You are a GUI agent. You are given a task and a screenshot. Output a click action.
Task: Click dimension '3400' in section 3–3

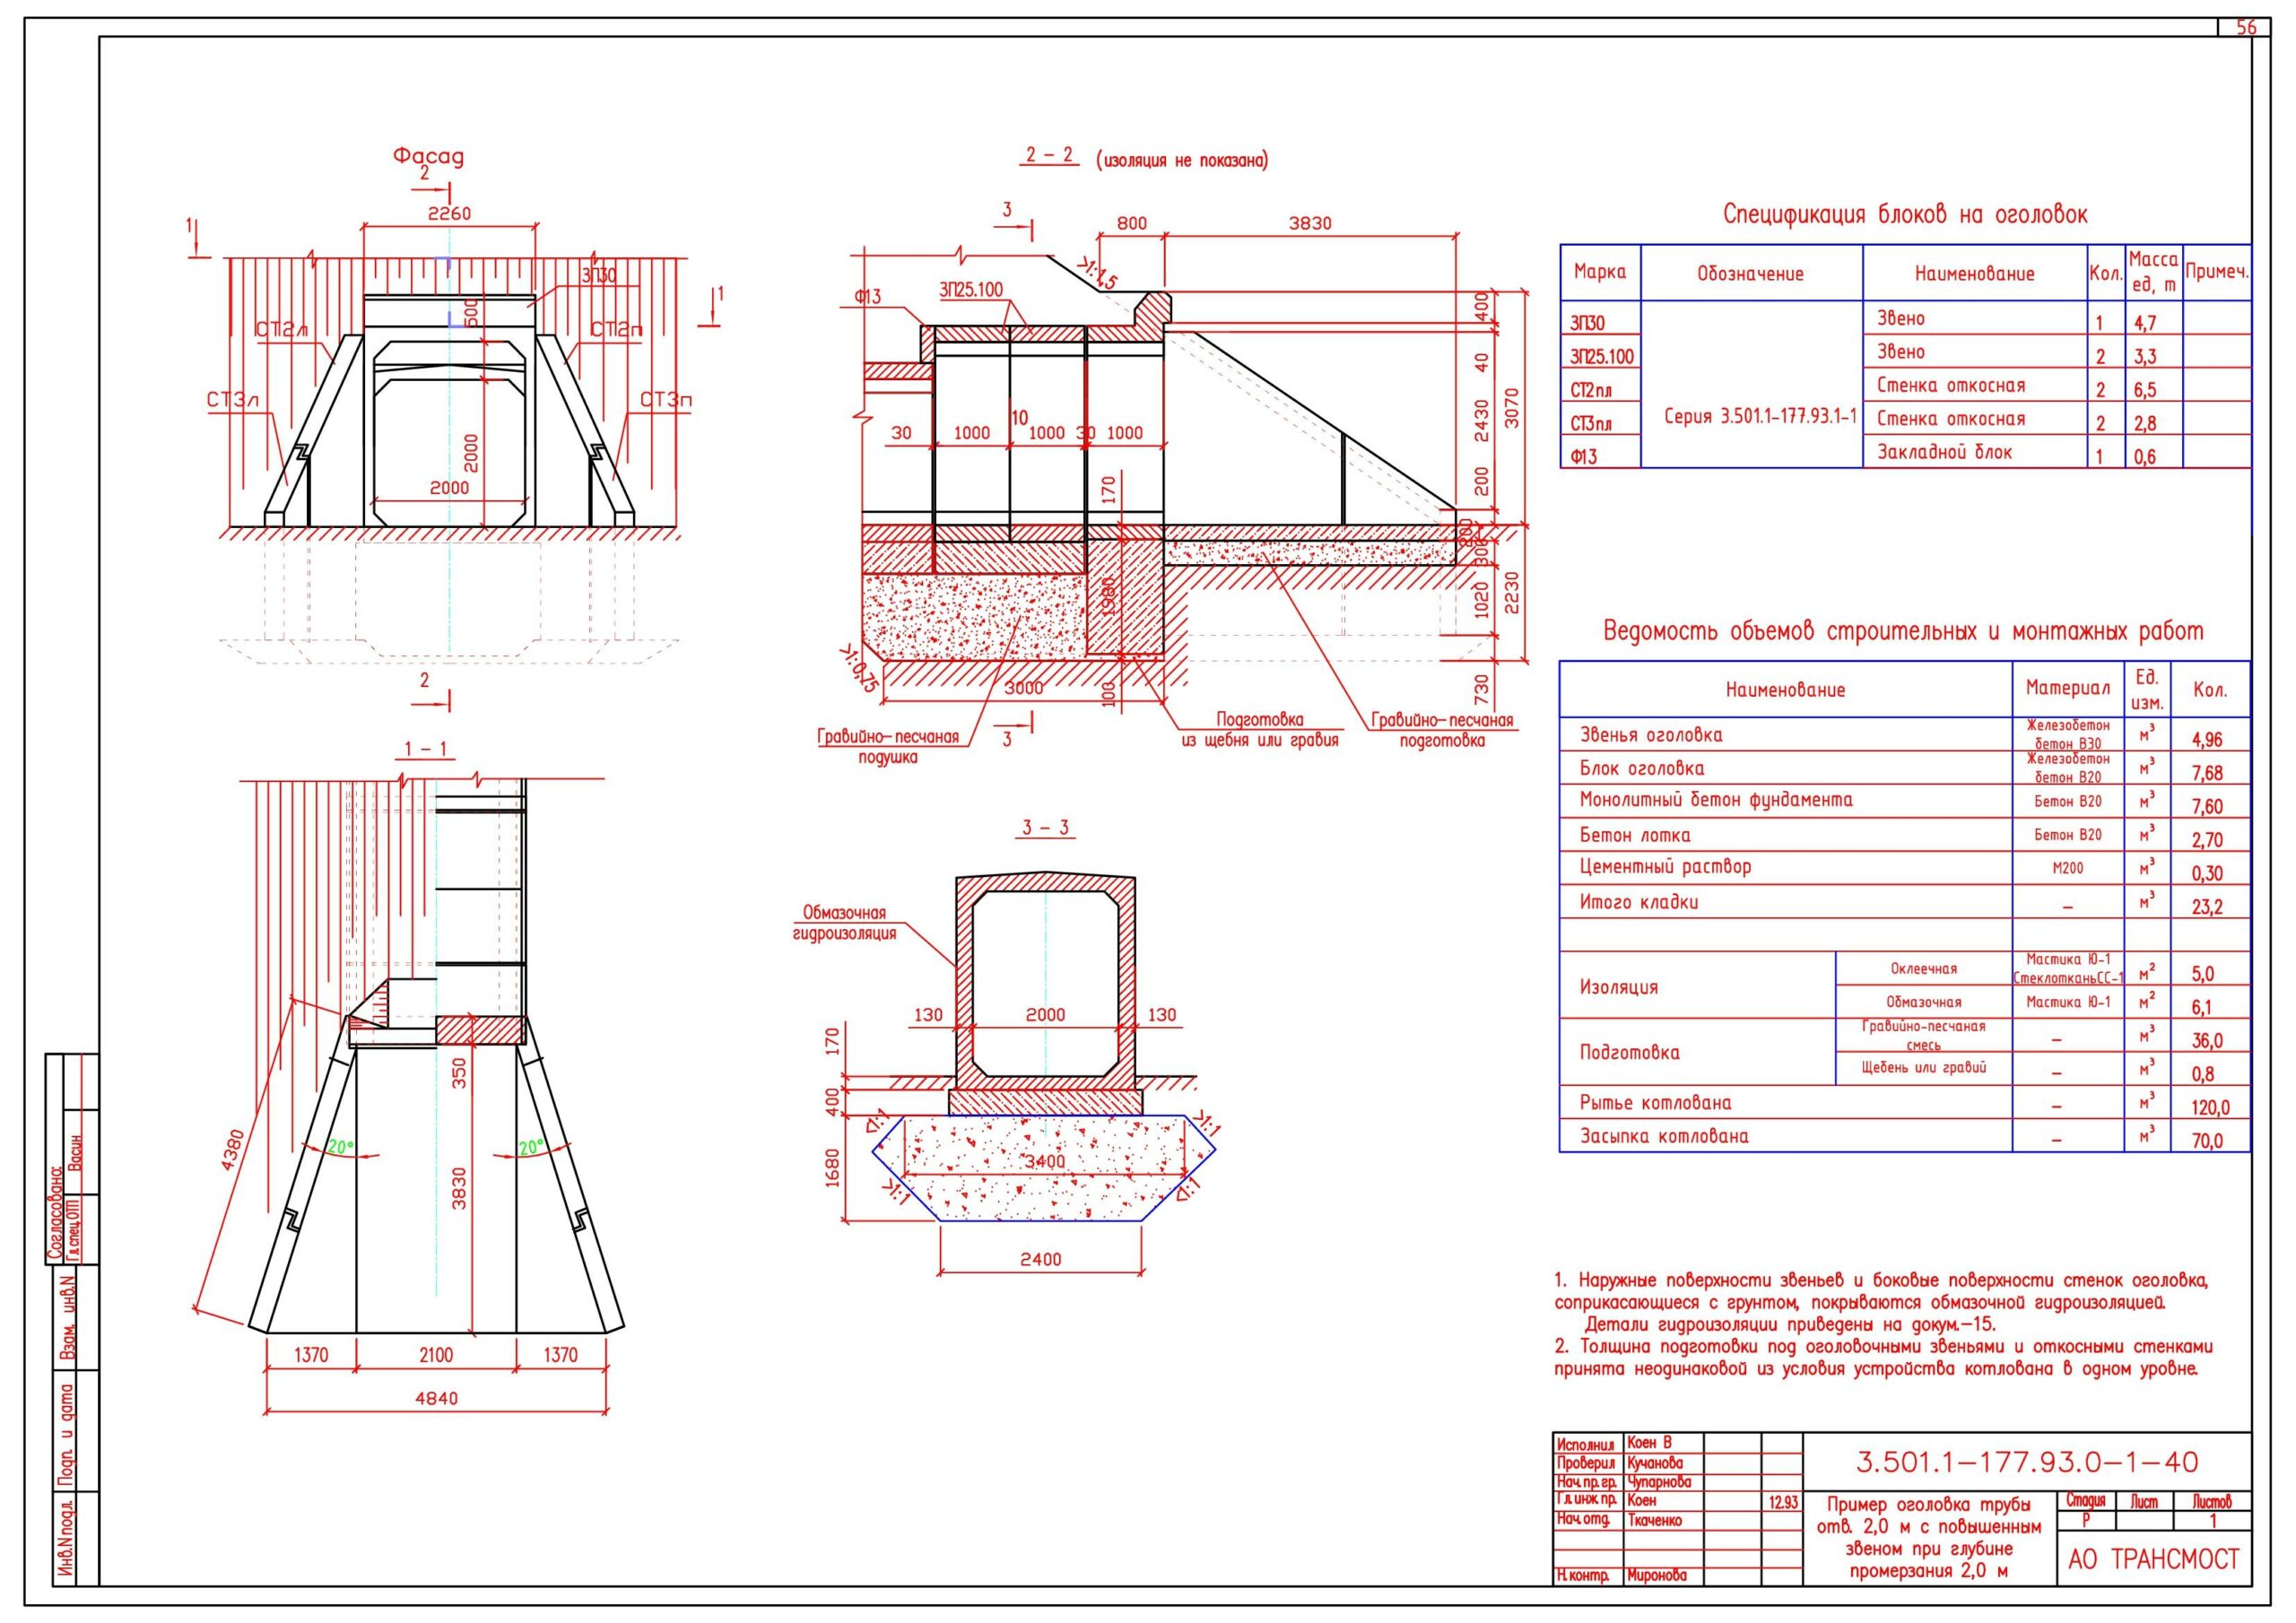(1045, 1162)
